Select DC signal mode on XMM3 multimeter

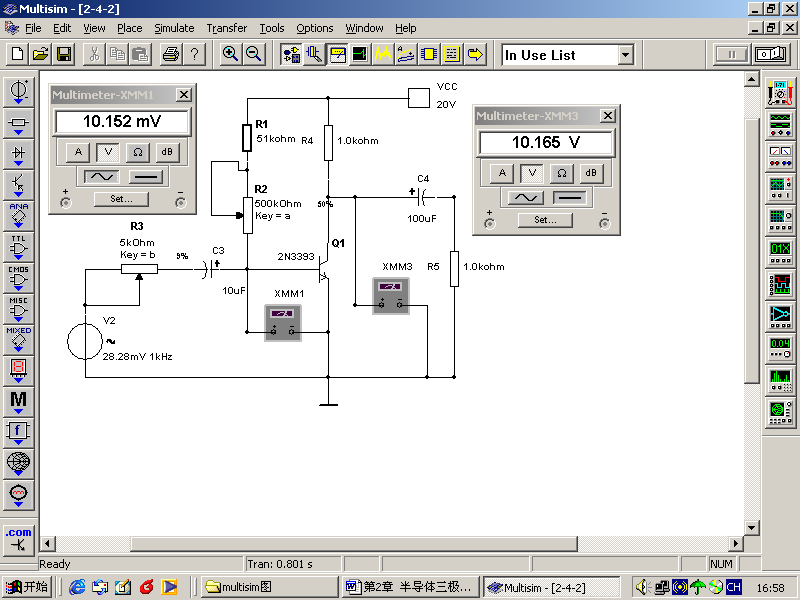point(570,197)
